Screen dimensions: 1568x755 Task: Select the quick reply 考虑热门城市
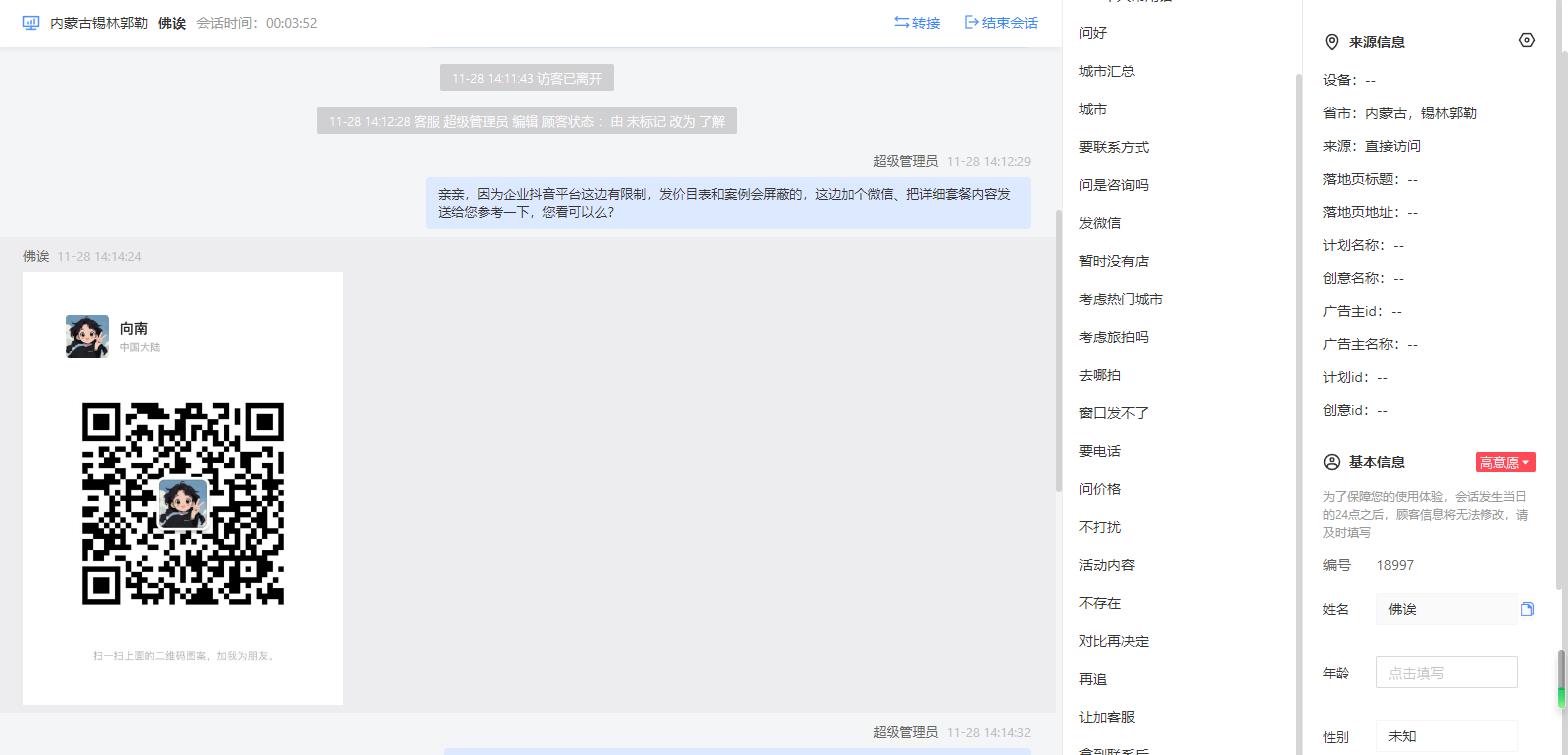(1121, 299)
